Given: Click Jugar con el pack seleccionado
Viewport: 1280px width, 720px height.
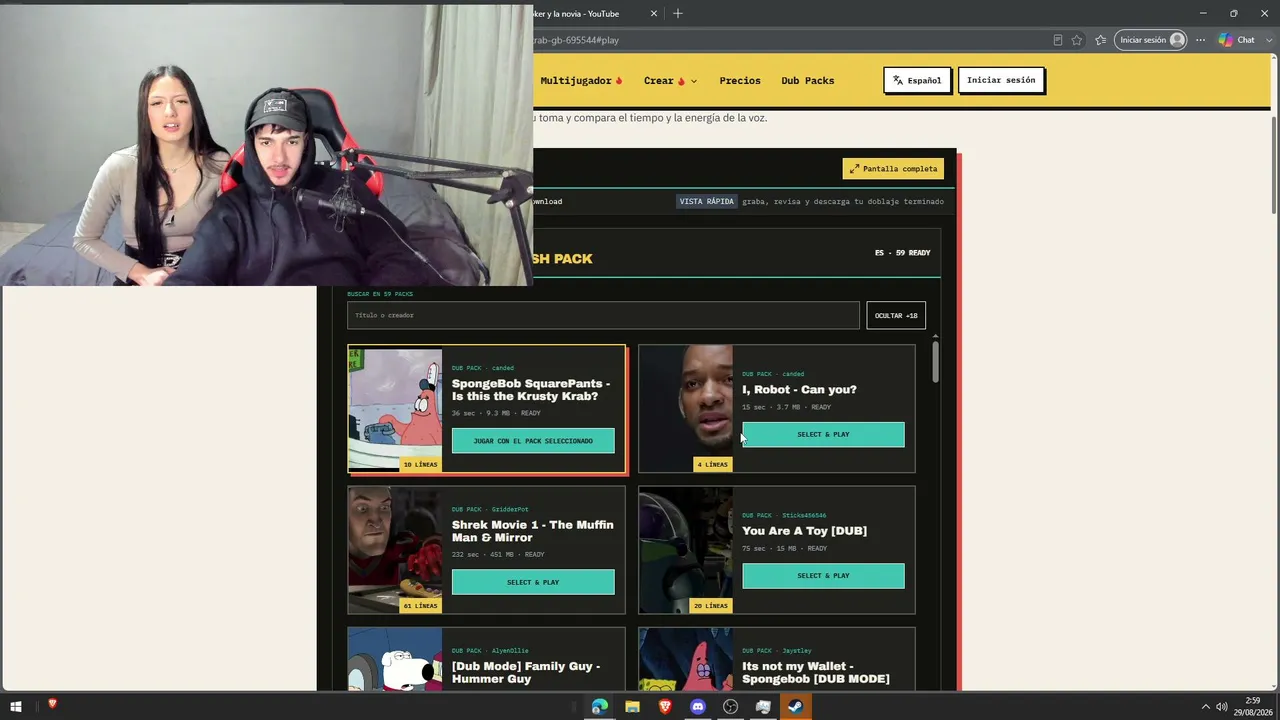Looking at the screenshot, I should [x=533, y=441].
